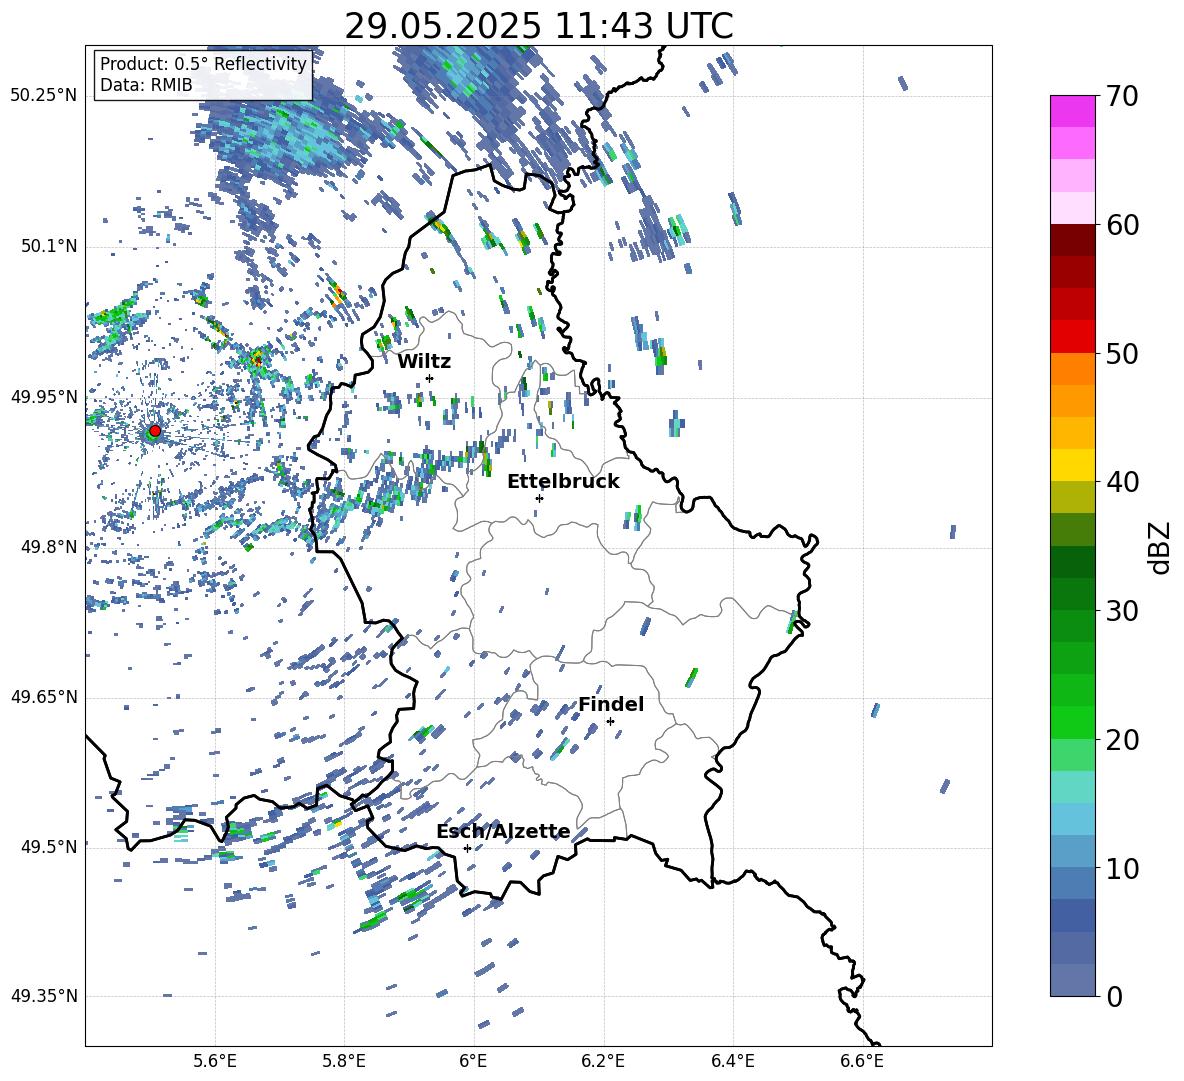Click the 49.5°N latitude label

pyautogui.click(x=51, y=847)
